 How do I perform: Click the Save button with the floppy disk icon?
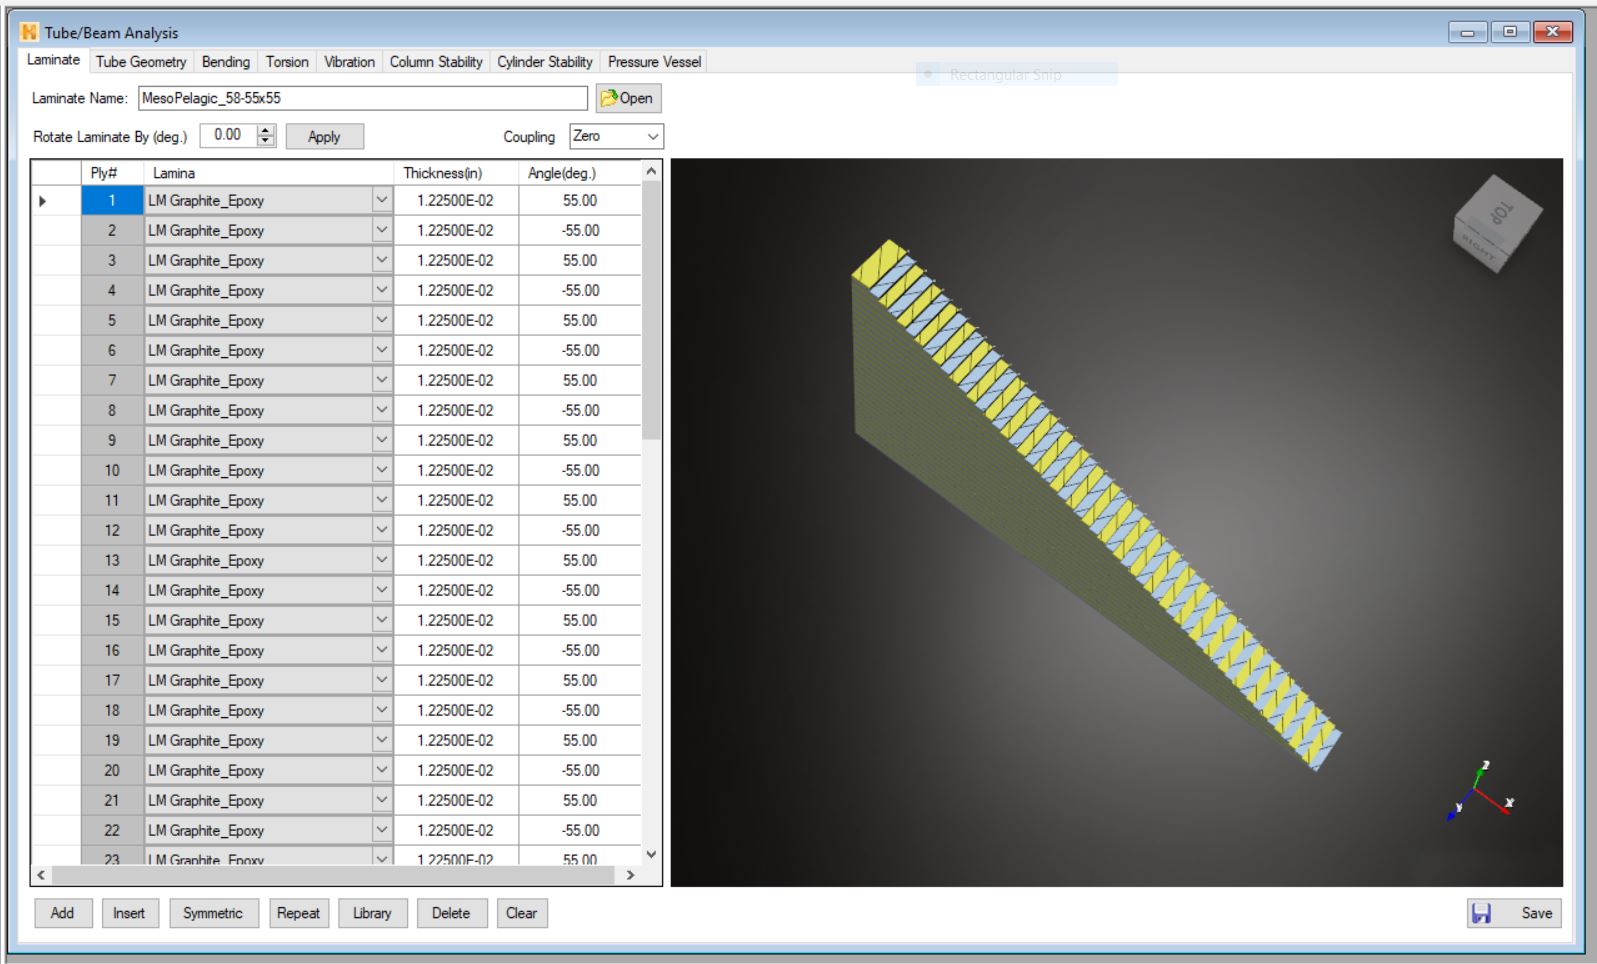pos(1514,913)
